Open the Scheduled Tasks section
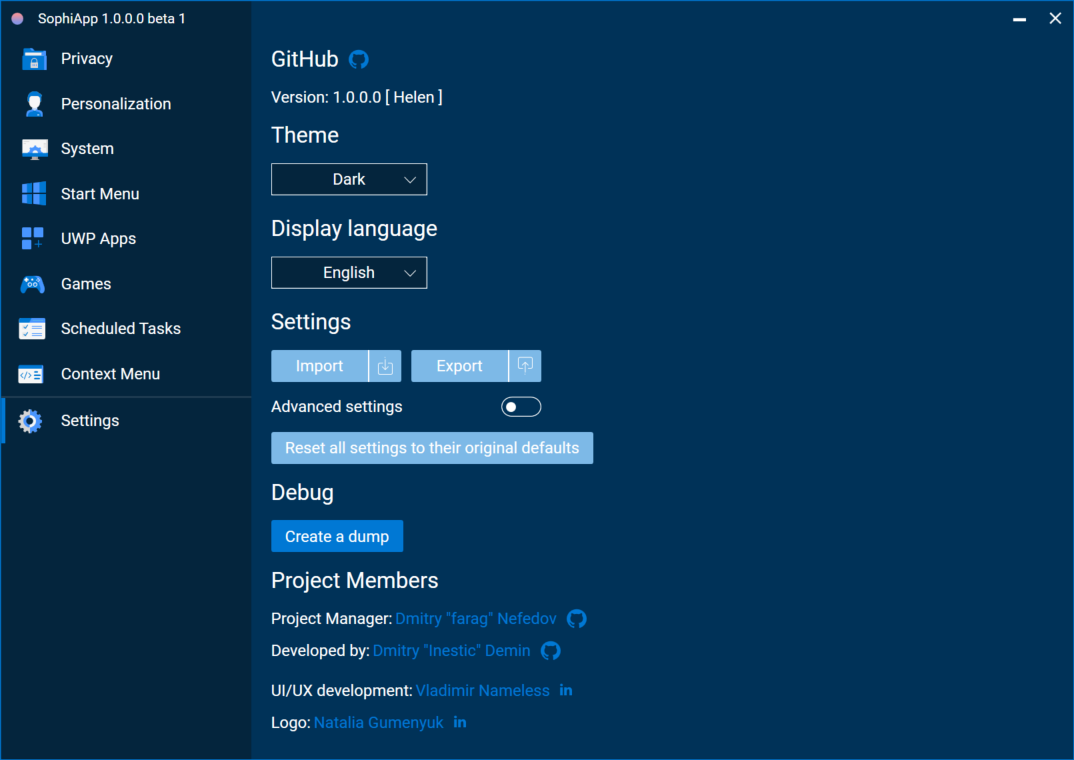1074x760 pixels. click(x=126, y=329)
